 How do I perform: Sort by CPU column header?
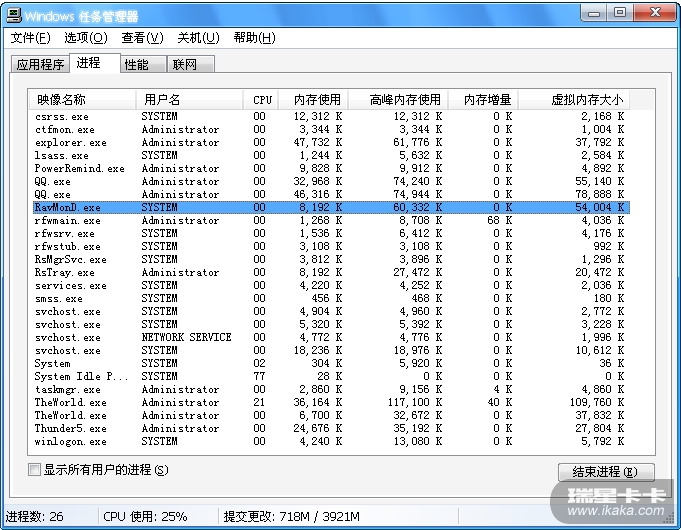261,100
